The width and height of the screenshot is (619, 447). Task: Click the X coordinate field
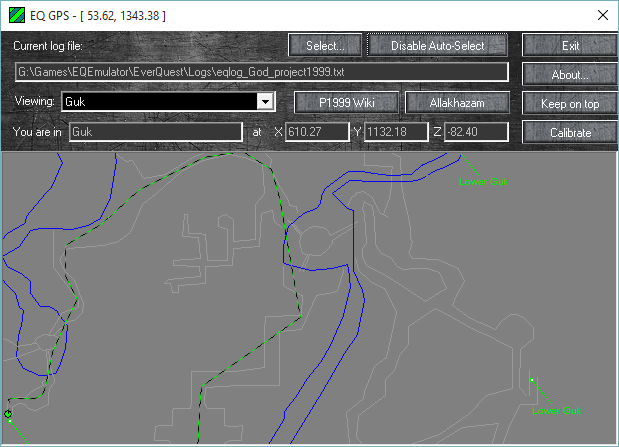[316, 132]
